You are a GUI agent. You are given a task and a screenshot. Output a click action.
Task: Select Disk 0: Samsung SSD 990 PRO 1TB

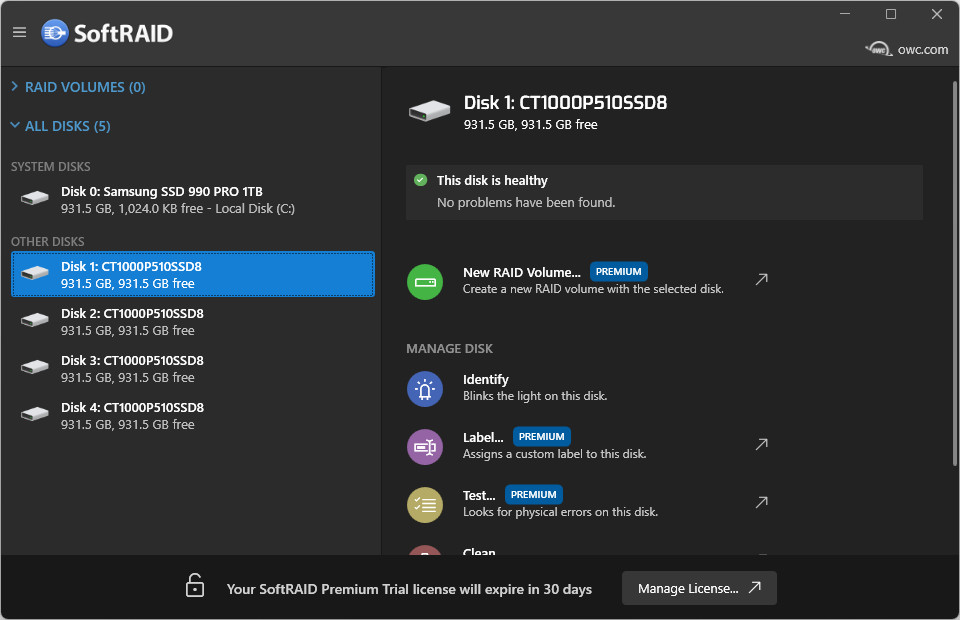[193, 200]
